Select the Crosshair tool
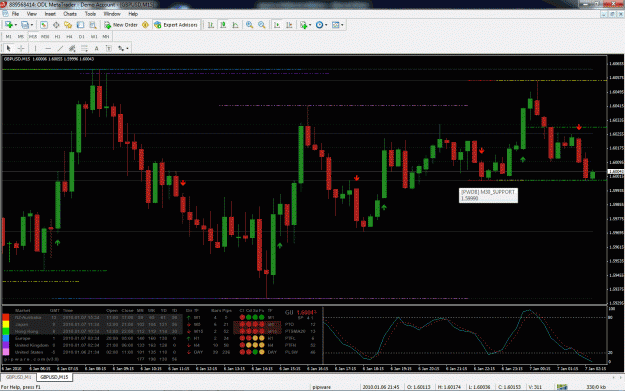This screenshot has height=391, width=625. pyautogui.click(x=21, y=48)
